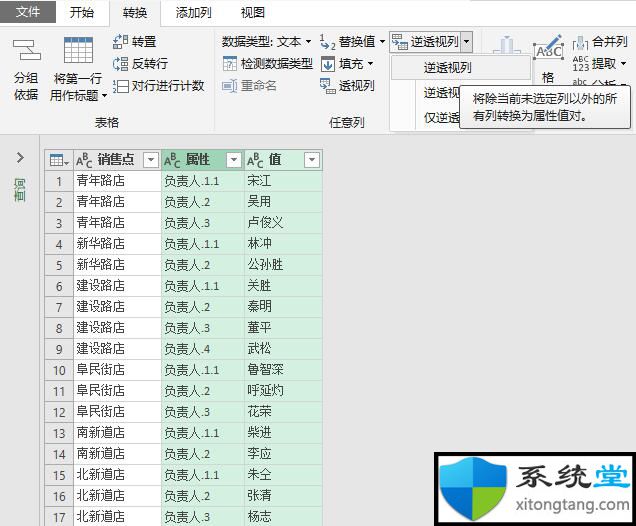The height and width of the screenshot is (526, 636).
Task: Open the 销售点 column filter dropdown
Action: coord(151,160)
